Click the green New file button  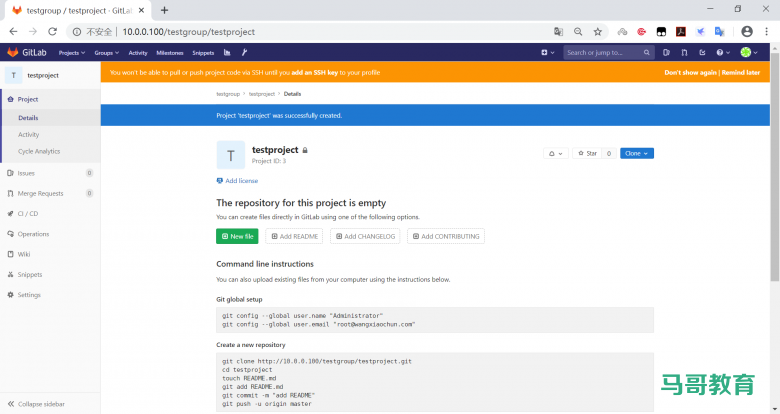(237, 236)
